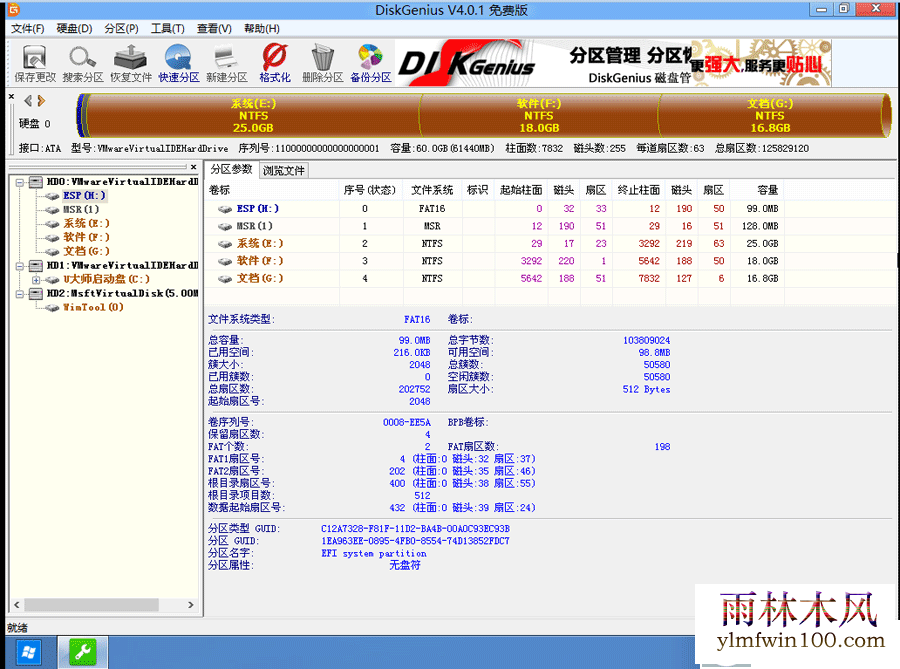900x669 pixels.
Task: Select ESP(H:) in the disk tree
Action: (84, 196)
